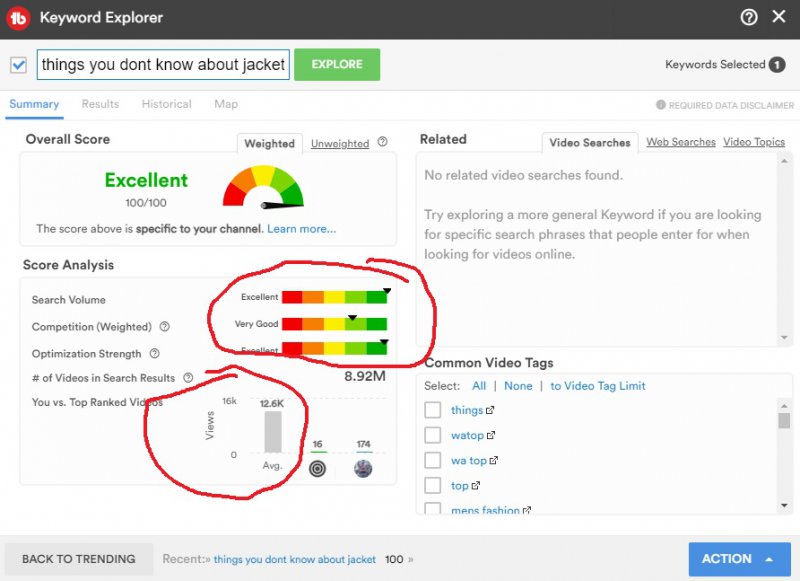Click the help icon next to Unweighted
Image resolution: width=800 pixels, height=581 pixels.
382,143
